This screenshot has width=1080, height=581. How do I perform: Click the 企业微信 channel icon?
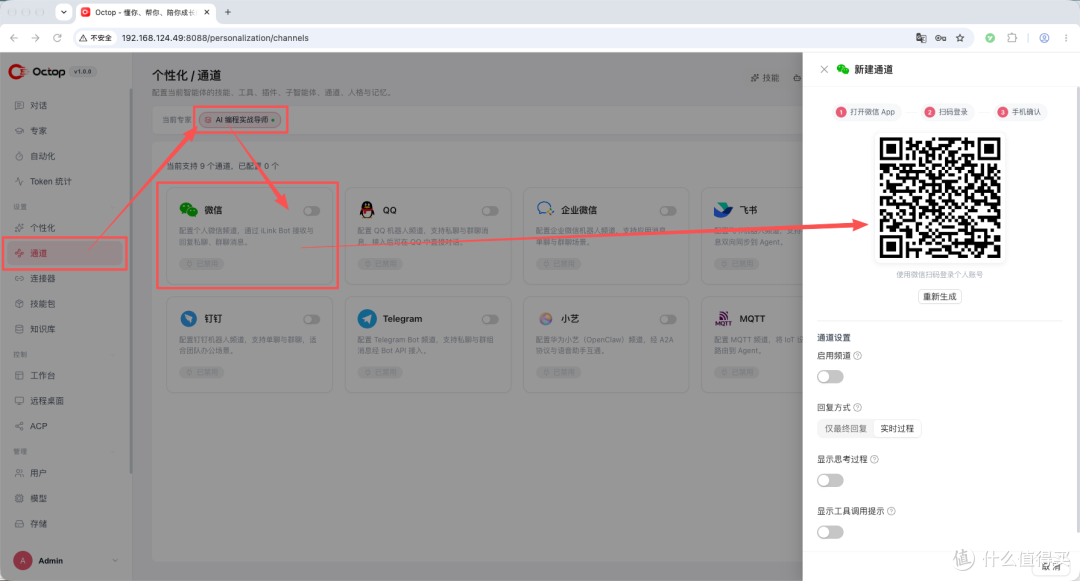coord(546,209)
